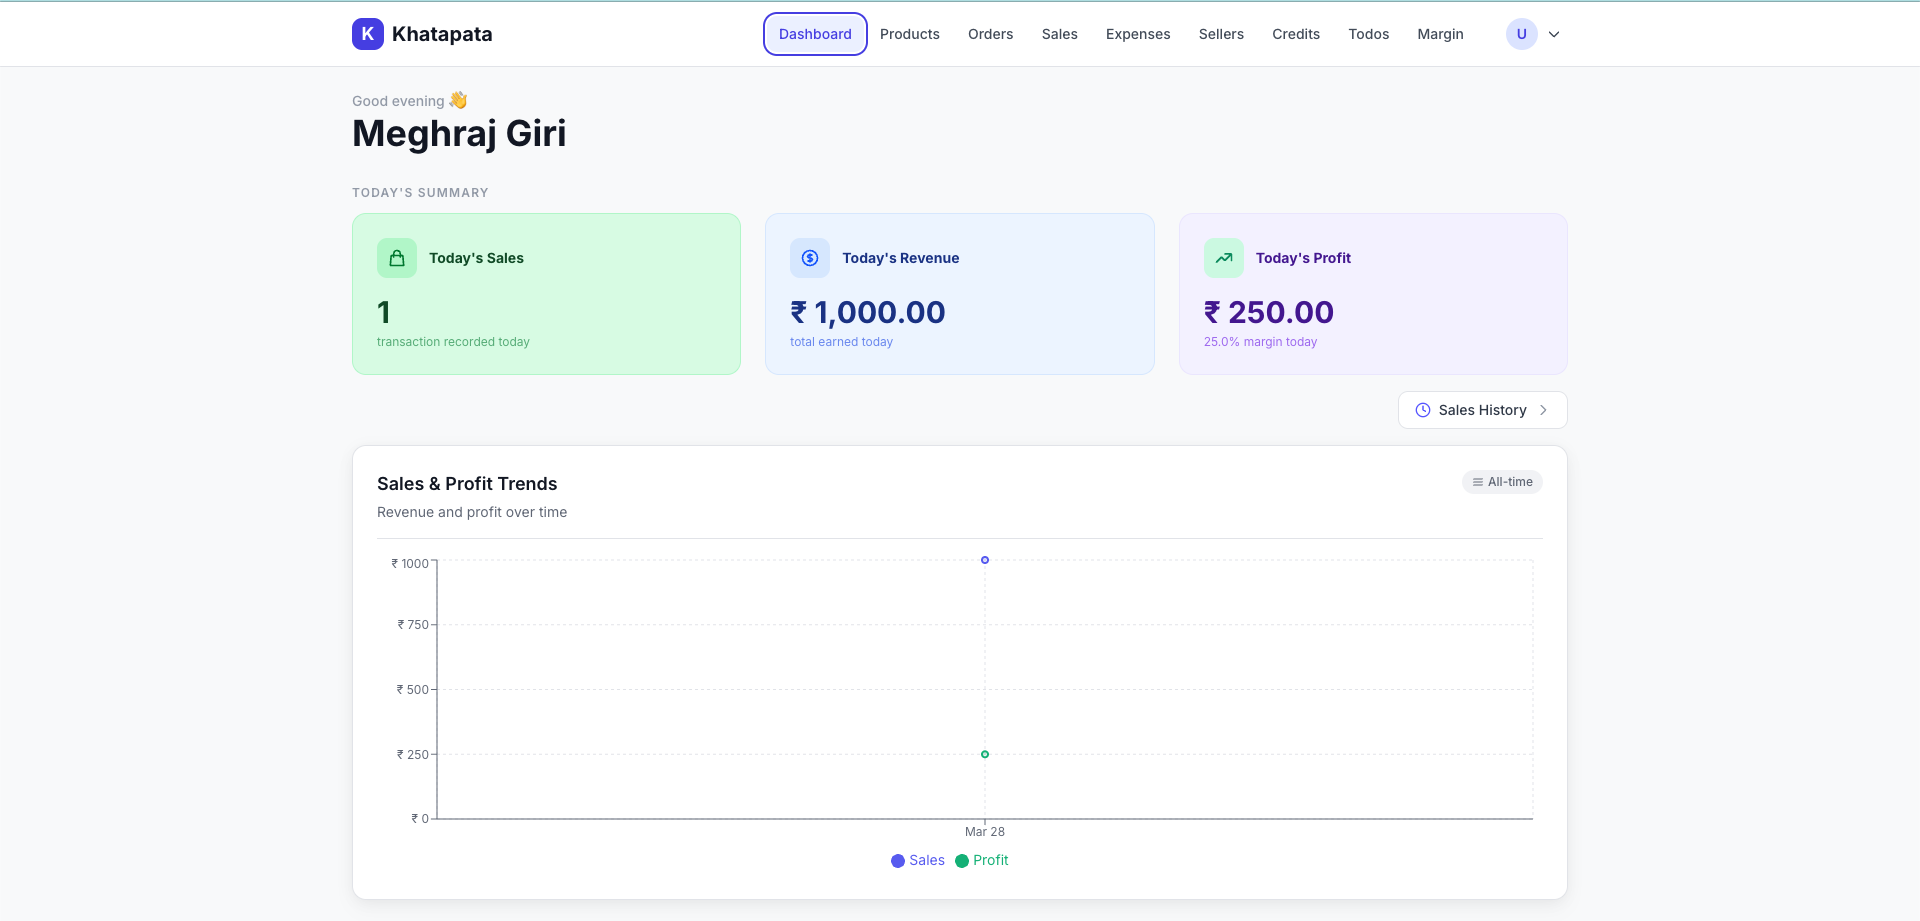Click the right-arrow chevron in Sales History button
The width and height of the screenshot is (1920, 921).
click(1543, 410)
